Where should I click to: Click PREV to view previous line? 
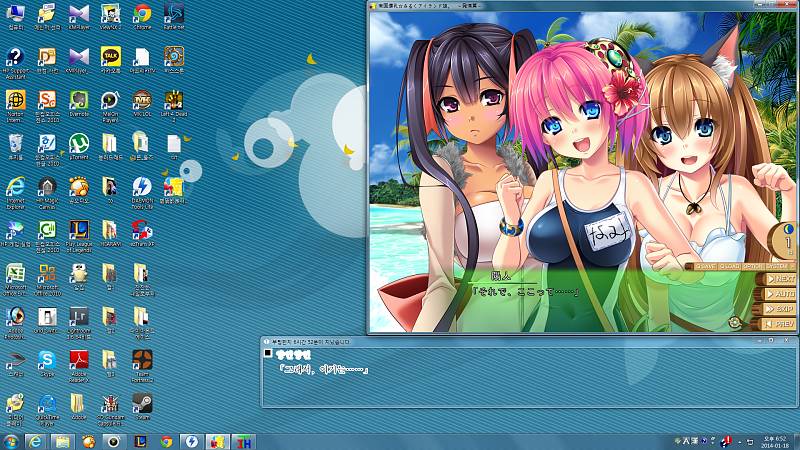780,324
